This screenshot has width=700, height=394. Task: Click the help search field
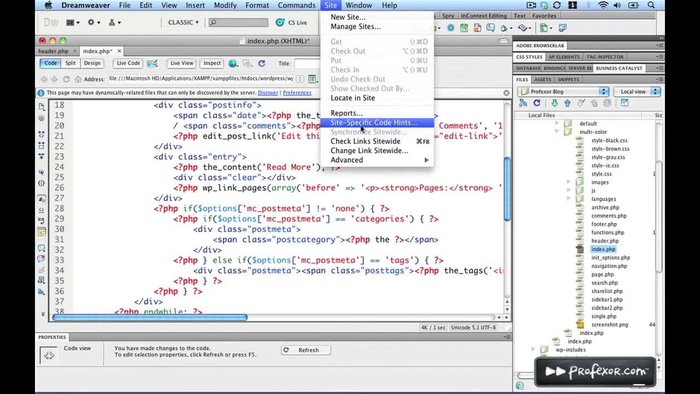[x=238, y=22]
